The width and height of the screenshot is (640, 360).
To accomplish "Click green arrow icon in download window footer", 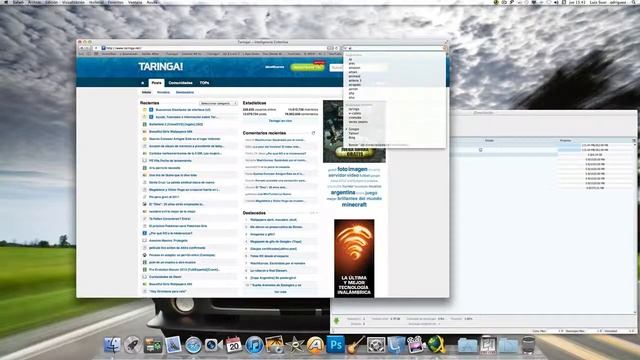I will (x=336, y=321).
